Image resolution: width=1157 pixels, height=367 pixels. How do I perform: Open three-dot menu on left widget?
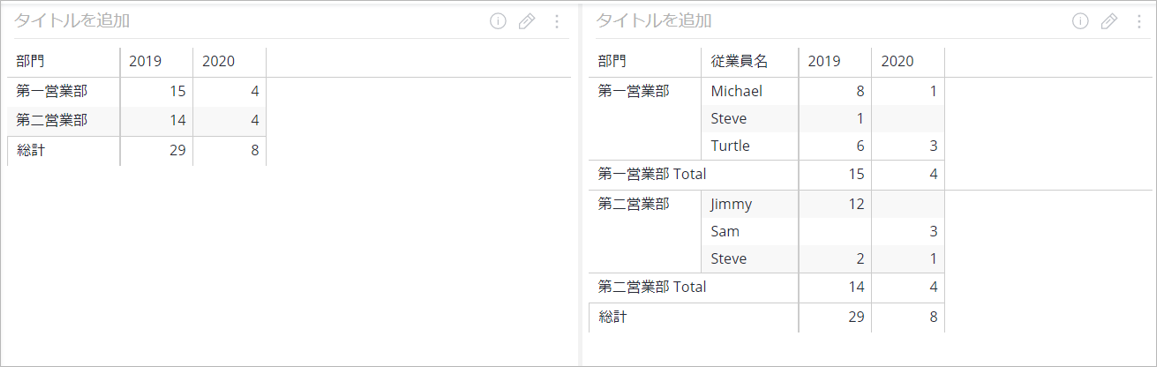point(557,21)
